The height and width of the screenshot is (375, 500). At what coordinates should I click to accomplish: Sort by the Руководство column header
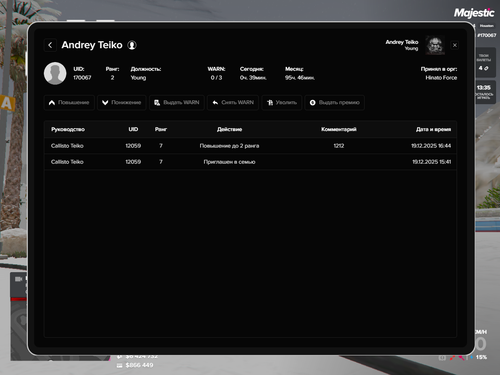tap(68, 129)
